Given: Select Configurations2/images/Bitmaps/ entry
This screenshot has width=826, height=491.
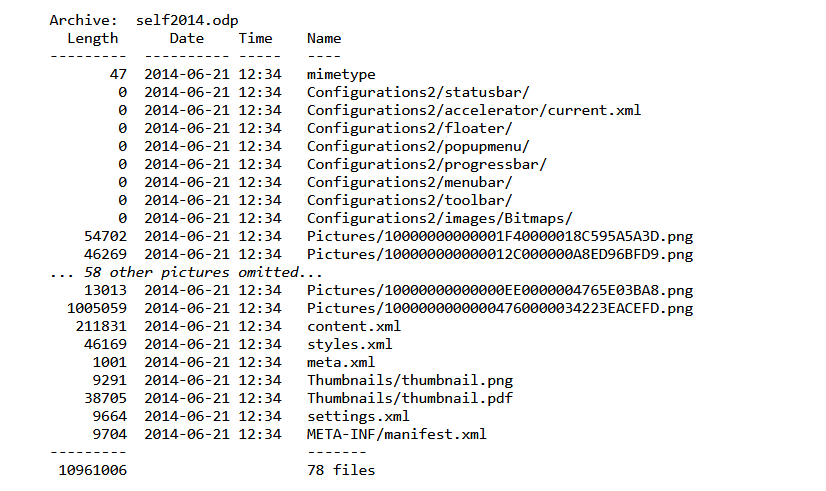Looking at the screenshot, I should (x=439, y=218).
